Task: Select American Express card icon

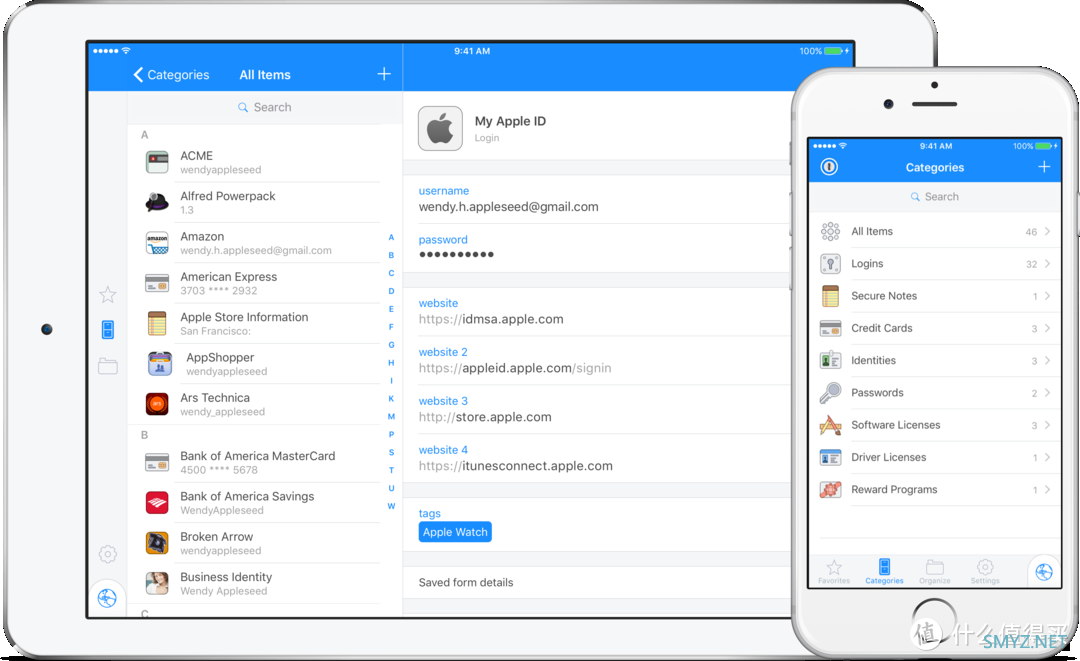Action: [157, 283]
